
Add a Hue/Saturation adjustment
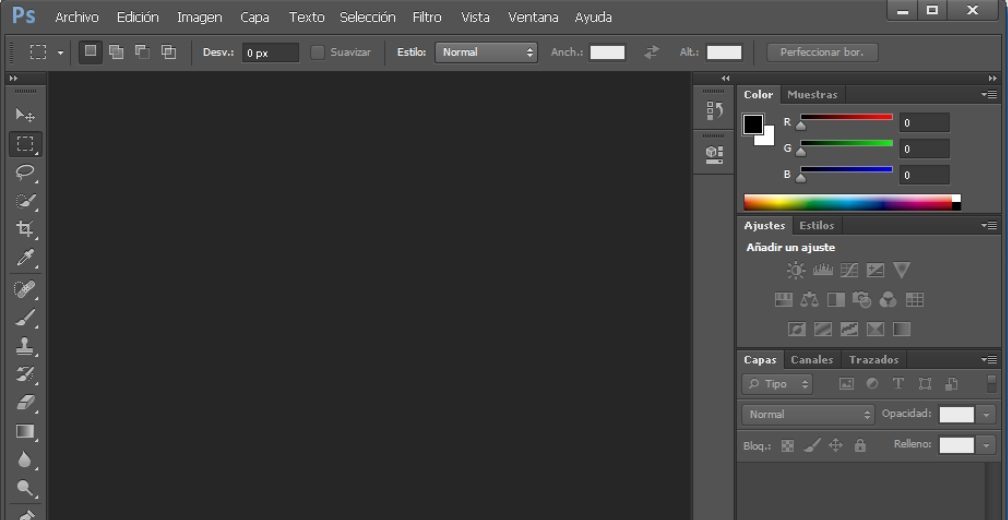pos(783,300)
